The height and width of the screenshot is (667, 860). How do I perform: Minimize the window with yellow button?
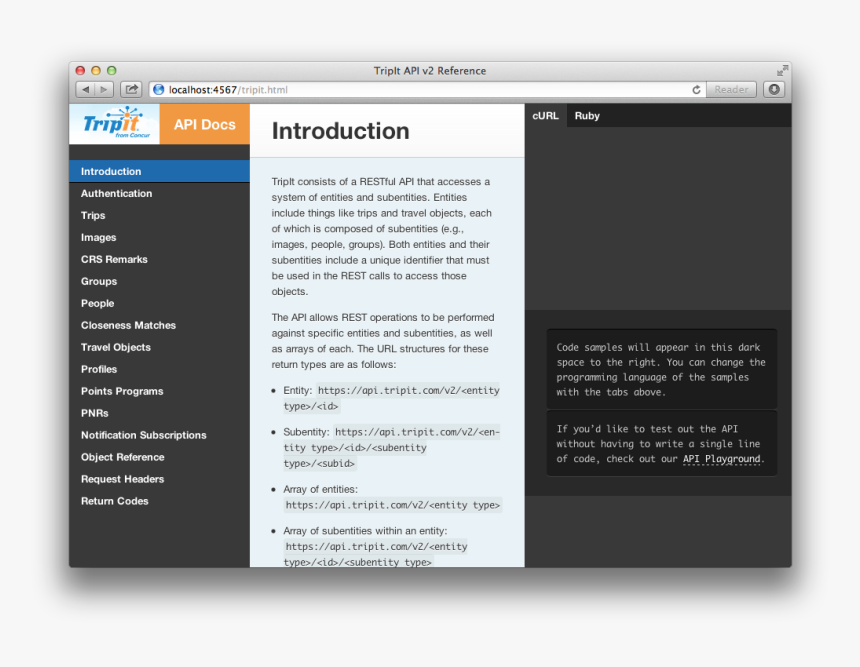tap(96, 70)
